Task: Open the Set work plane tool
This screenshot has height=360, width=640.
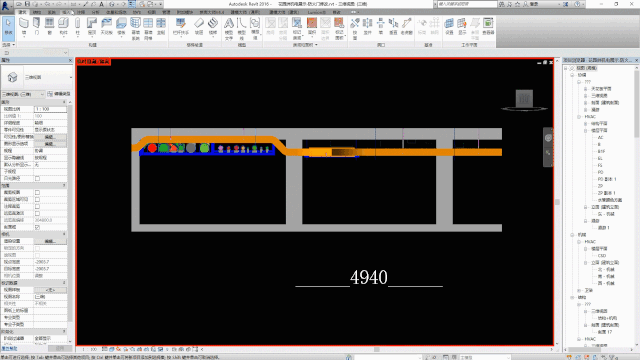Action: tap(449, 27)
